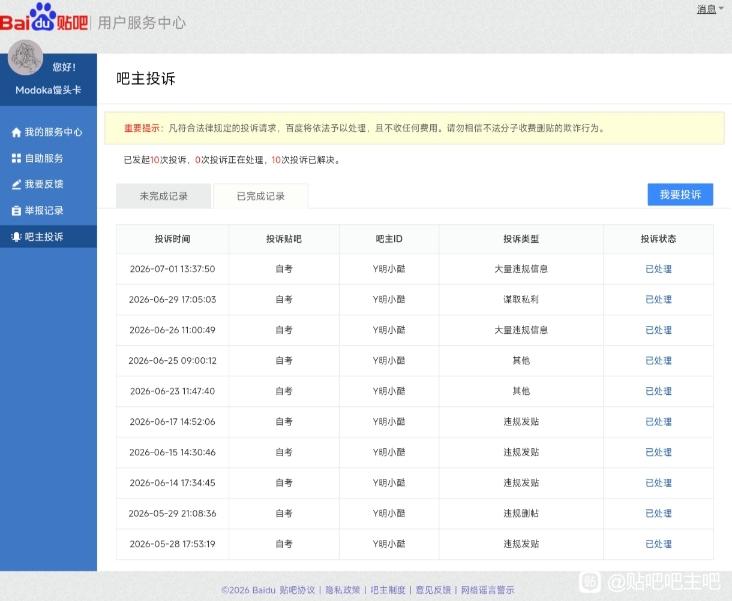Click the clipboard icon beside 举报记录
The image size is (732, 601).
tap(16, 211)
